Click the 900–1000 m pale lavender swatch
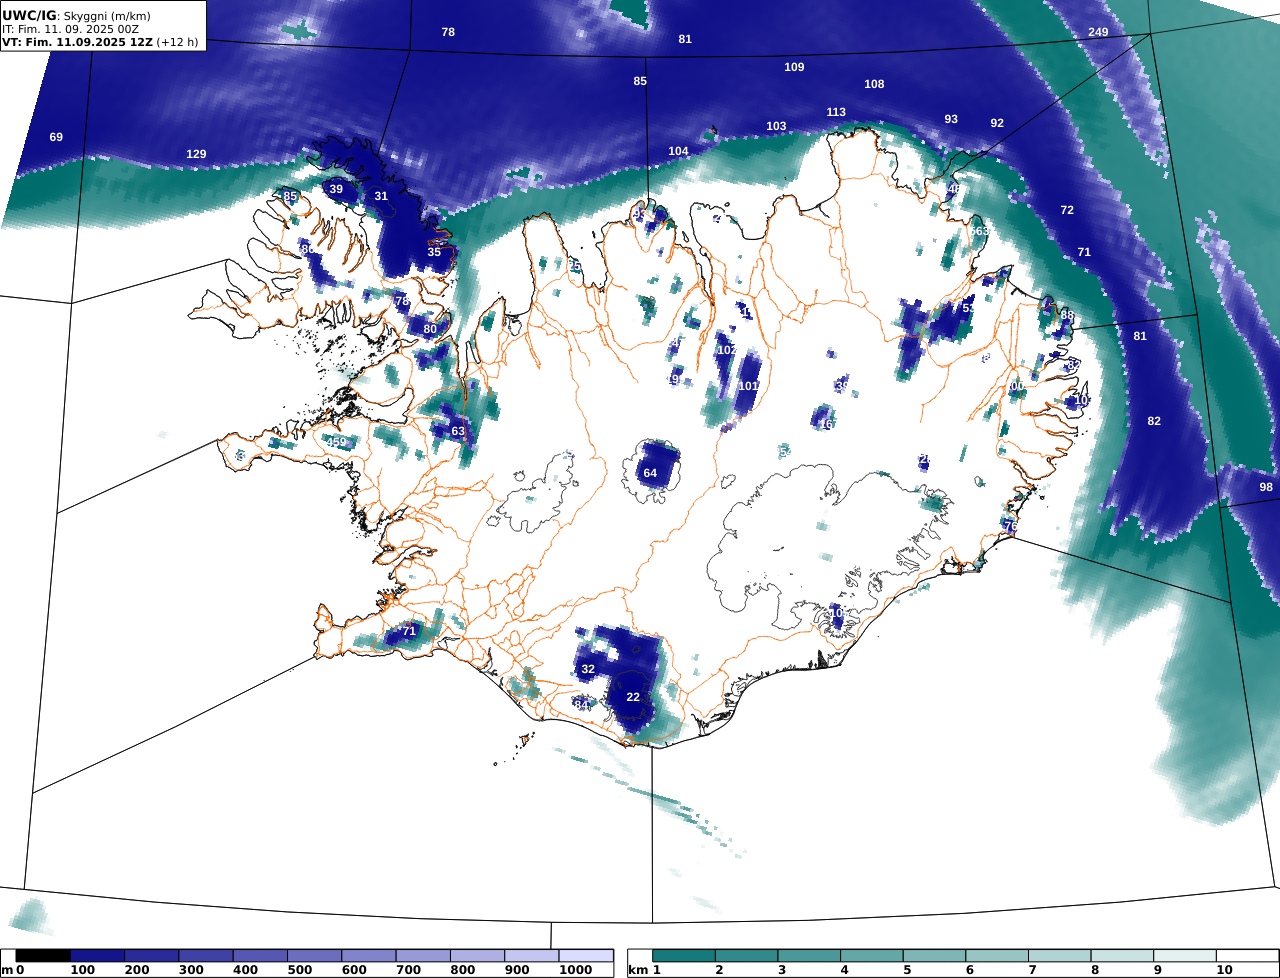1280x978 pixels. click(x=531, y=956)
